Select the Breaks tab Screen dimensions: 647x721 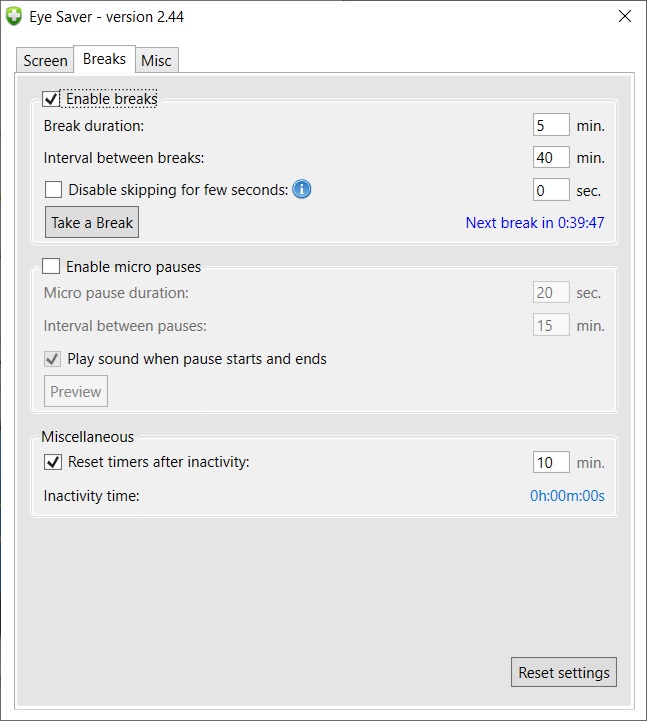pyautogui.click(x=104, y=59)
